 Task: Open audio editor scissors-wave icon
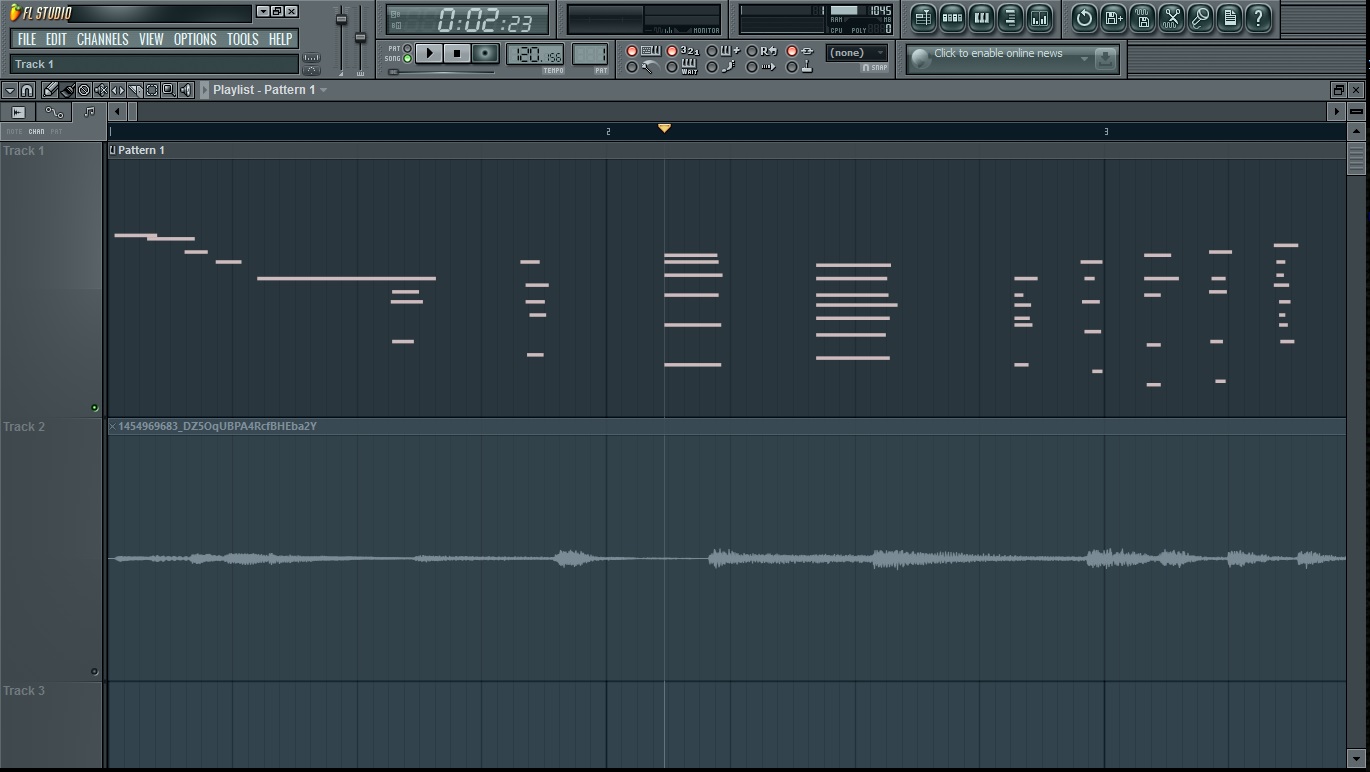pyautogui.click(x=1171, y=17)
